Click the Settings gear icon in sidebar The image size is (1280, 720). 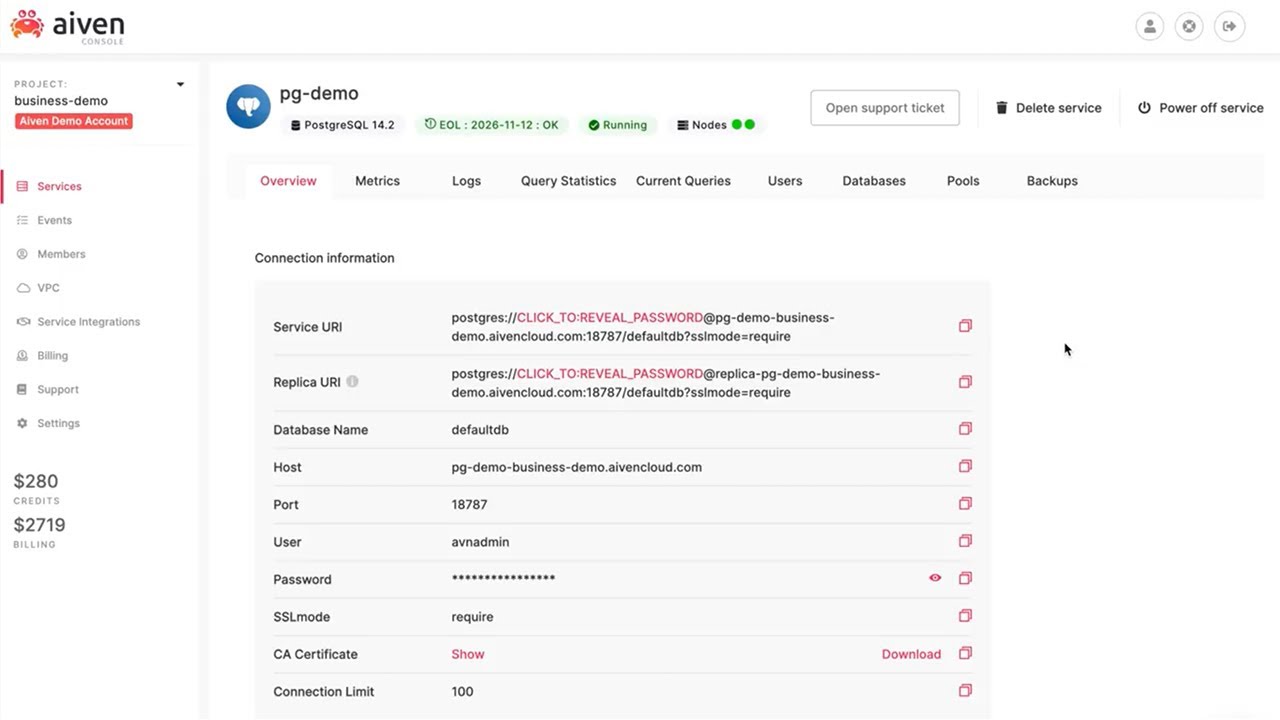click(x=22, y=423)
